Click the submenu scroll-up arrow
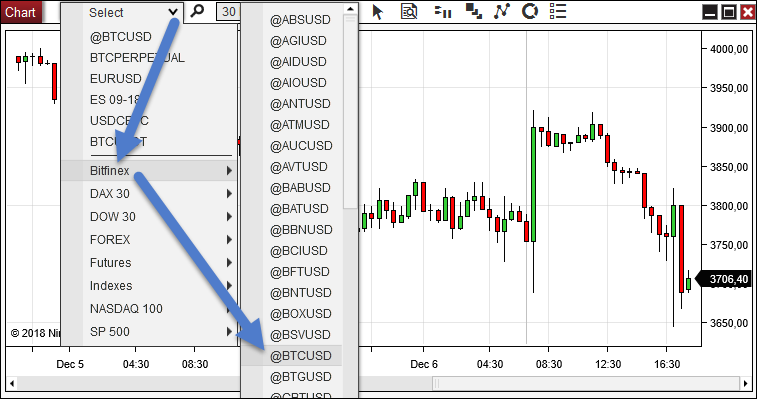Image resolution: width=757 pixels, height=399 pixels. pyautogui.click(x=350, y=9)
